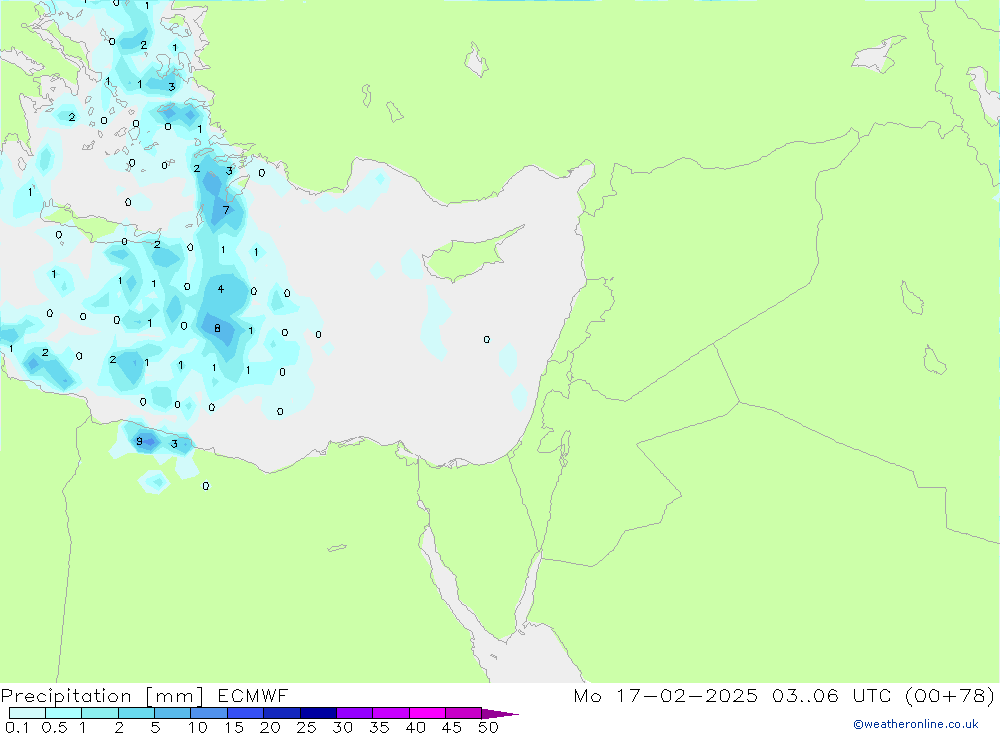This screenshot has height=733, width=1000.
Task: Click the 20–25 mm dark blue swatch
Action: [x=282, y=713]
